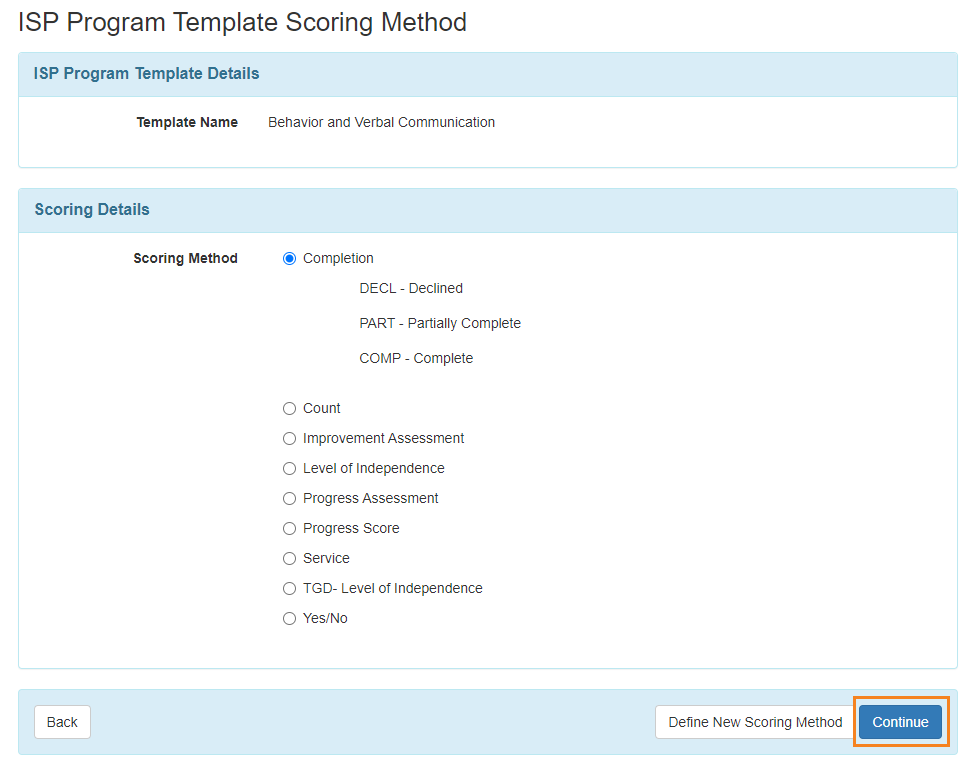Click the blue Continue button
966x764 pixels.
coord(900,722)
